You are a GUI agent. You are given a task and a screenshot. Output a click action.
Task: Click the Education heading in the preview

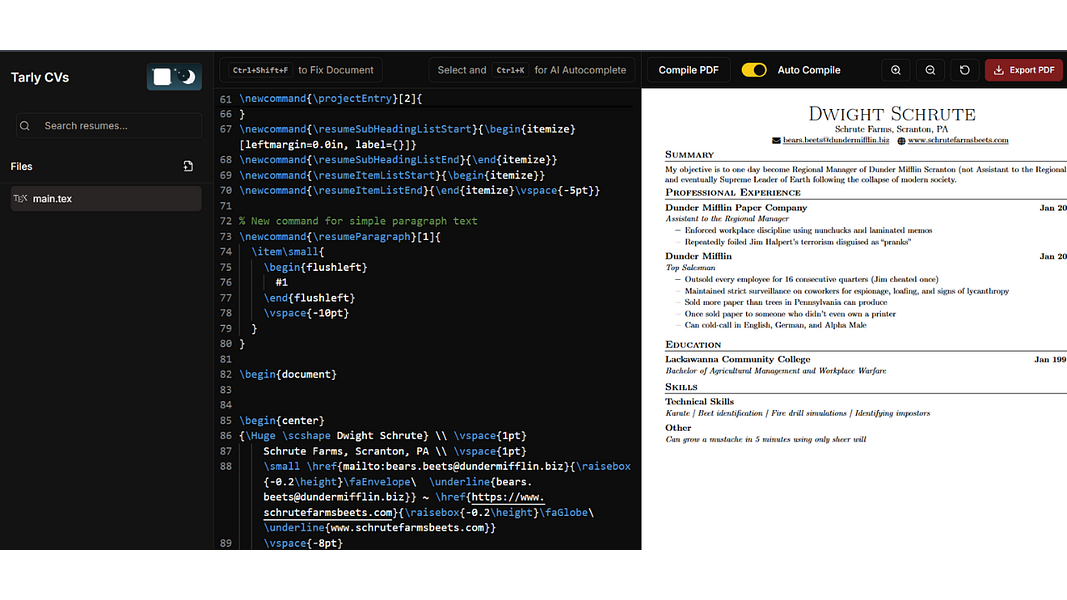(693, 345)
